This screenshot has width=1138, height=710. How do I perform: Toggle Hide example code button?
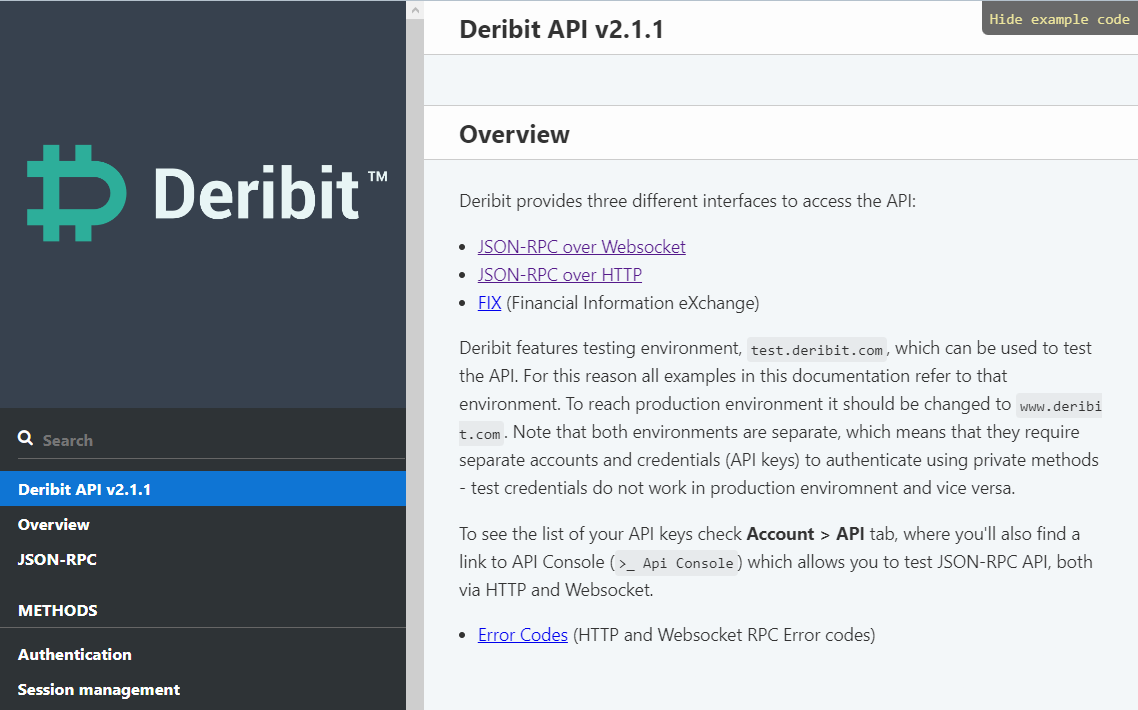(x=1059, y=19)
